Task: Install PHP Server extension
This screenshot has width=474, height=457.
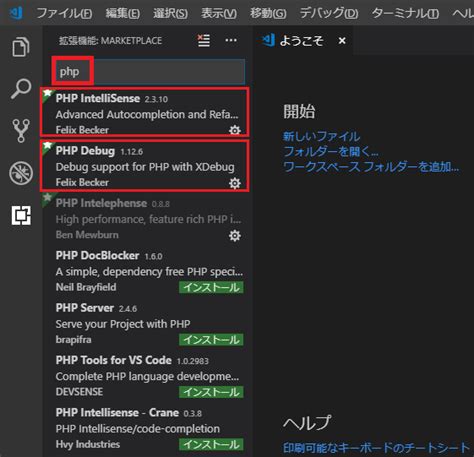Action: tap(211, 340)
